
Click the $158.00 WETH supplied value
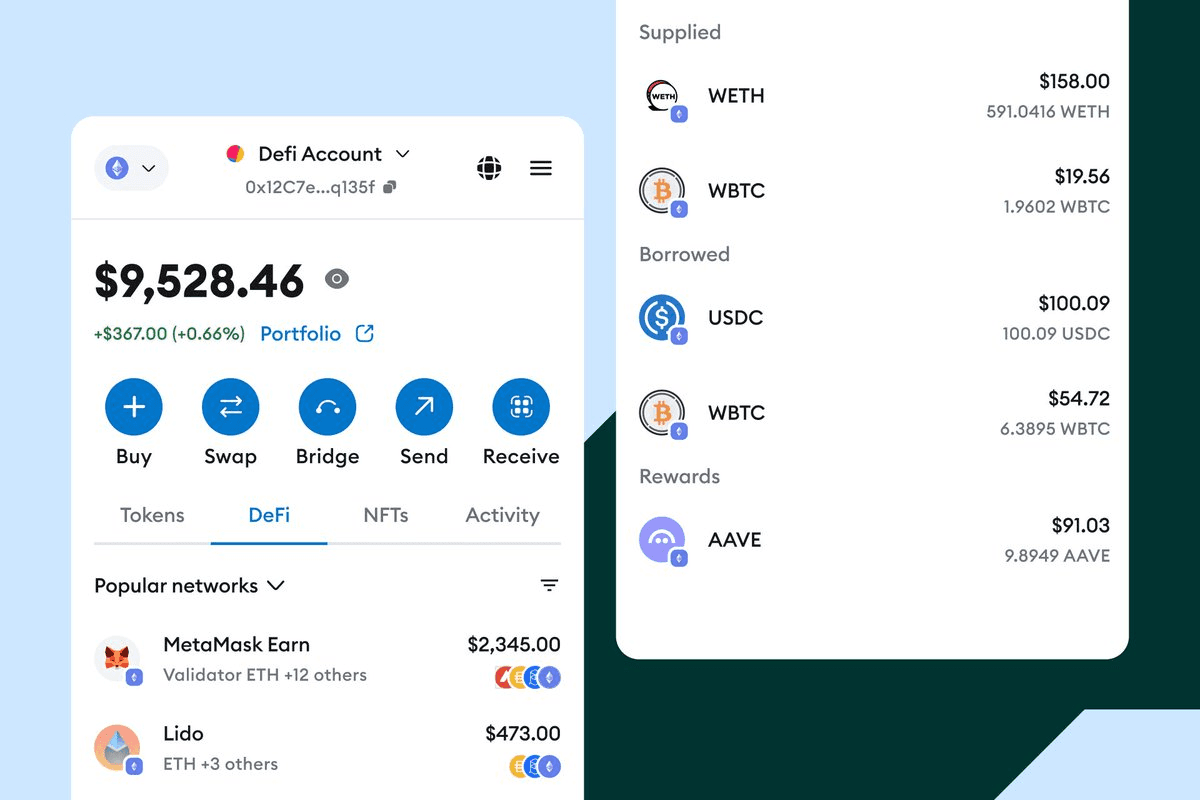click(1074, 81)
